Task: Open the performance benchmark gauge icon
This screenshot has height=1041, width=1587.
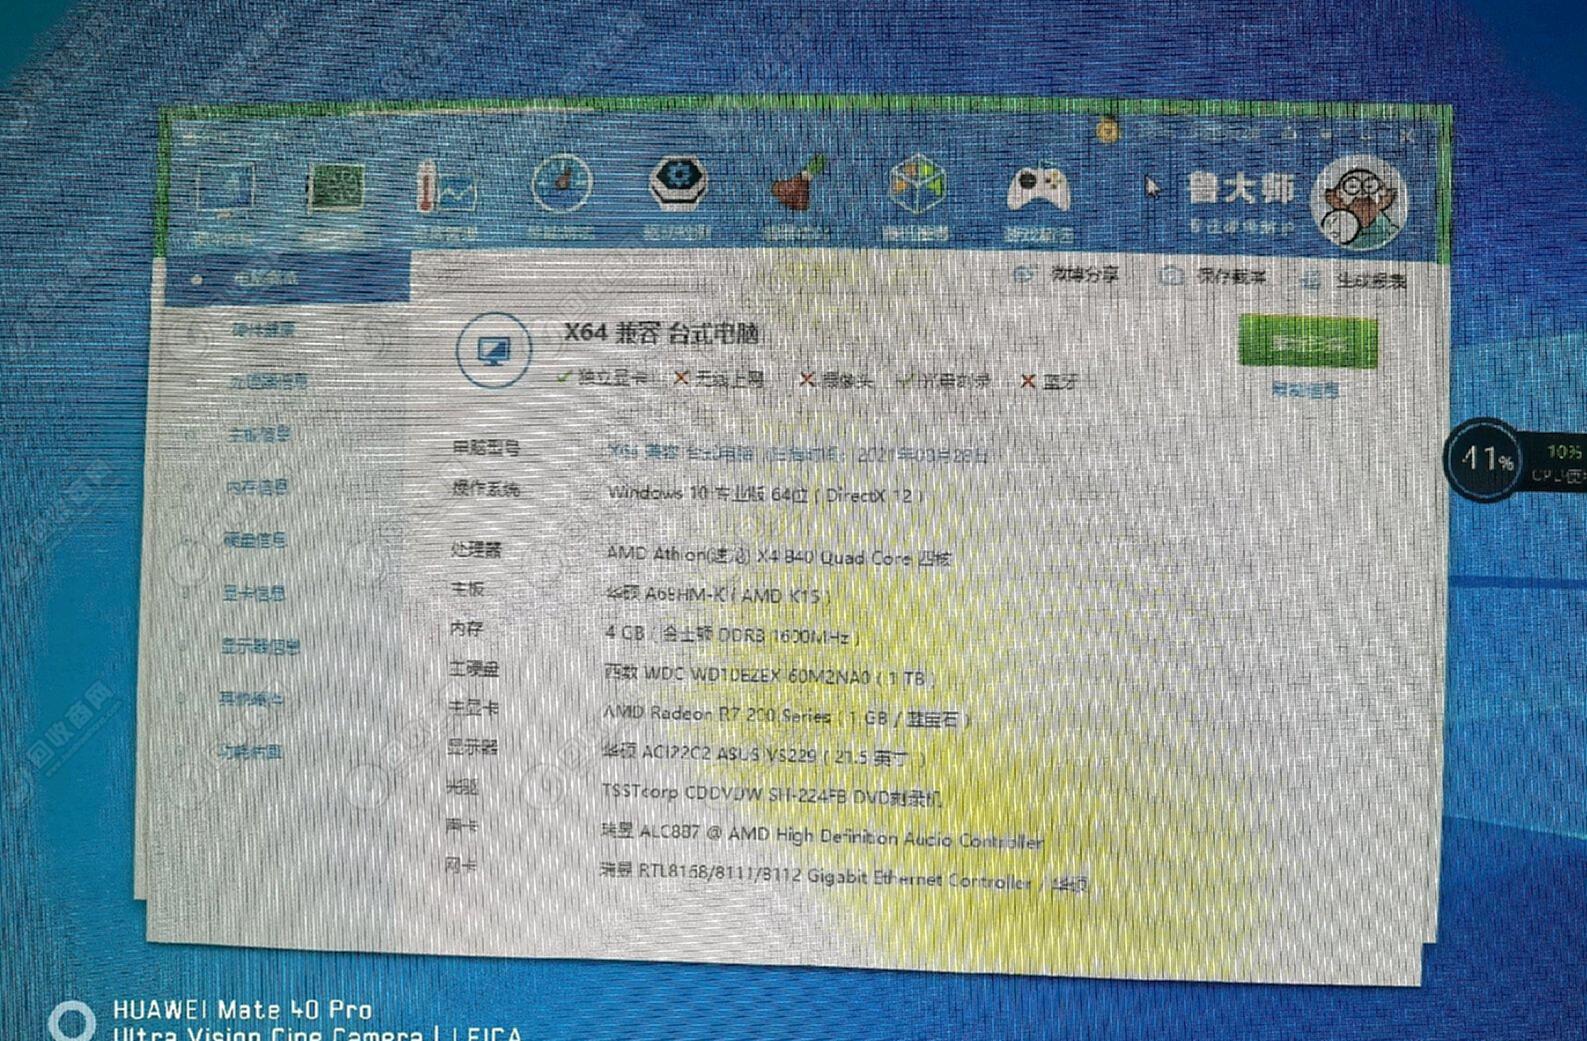Action: point(561,184)
